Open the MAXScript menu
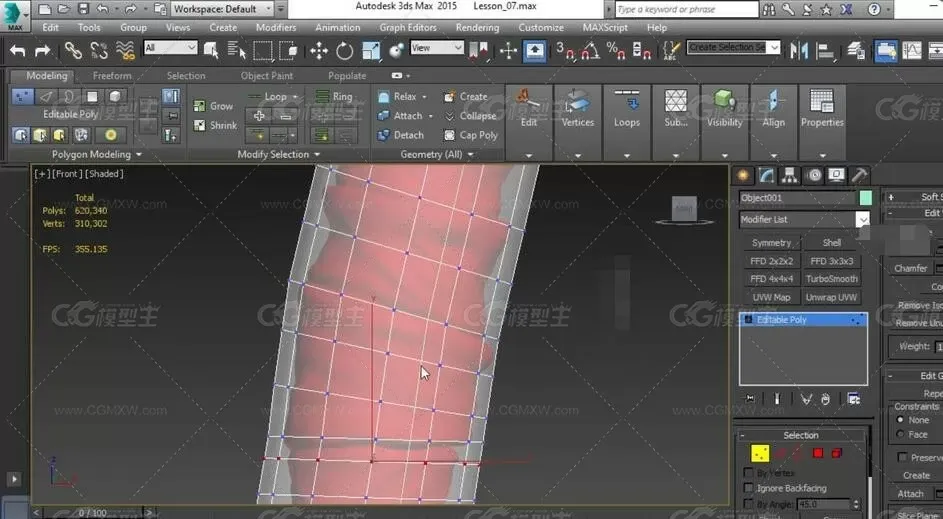Image resolution: width=943 pixels, height=519 pixels. click(x=607, y=28)
